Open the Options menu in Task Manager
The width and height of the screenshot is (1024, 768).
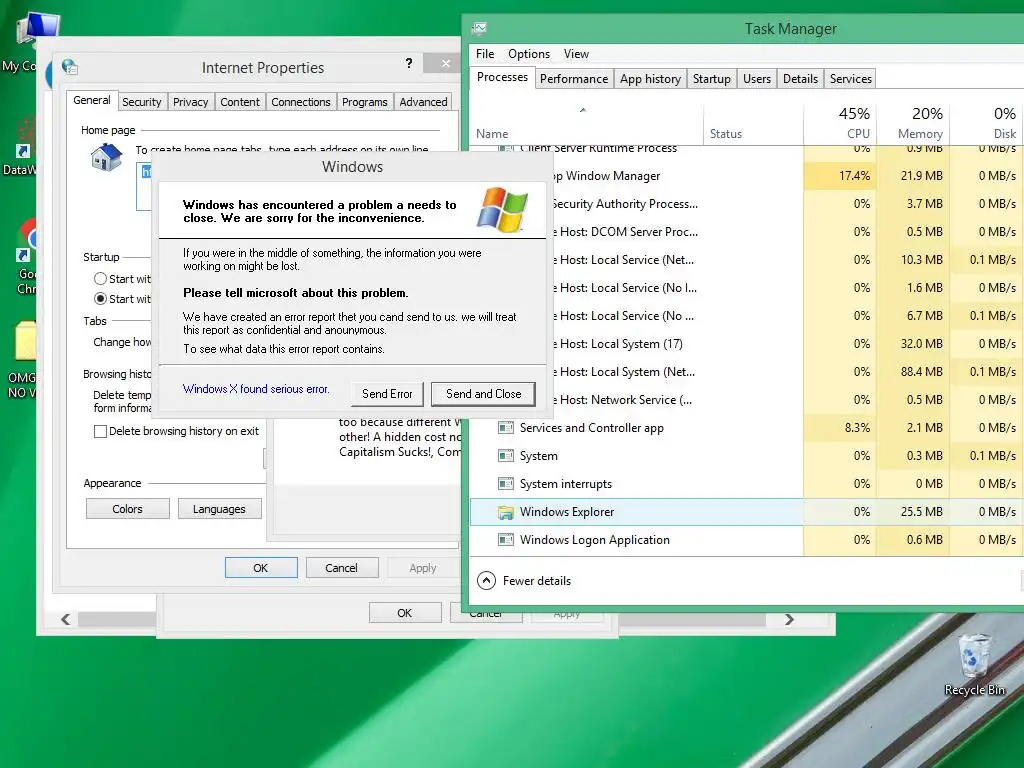(x=529, y=54)
